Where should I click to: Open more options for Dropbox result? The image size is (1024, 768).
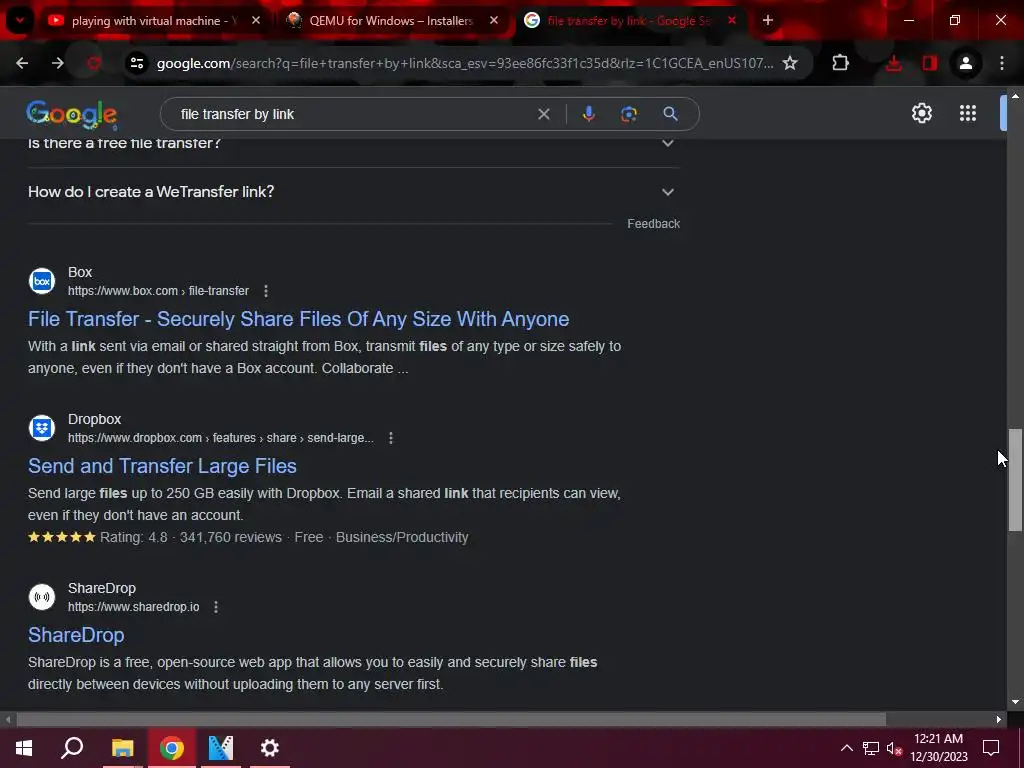391,438
